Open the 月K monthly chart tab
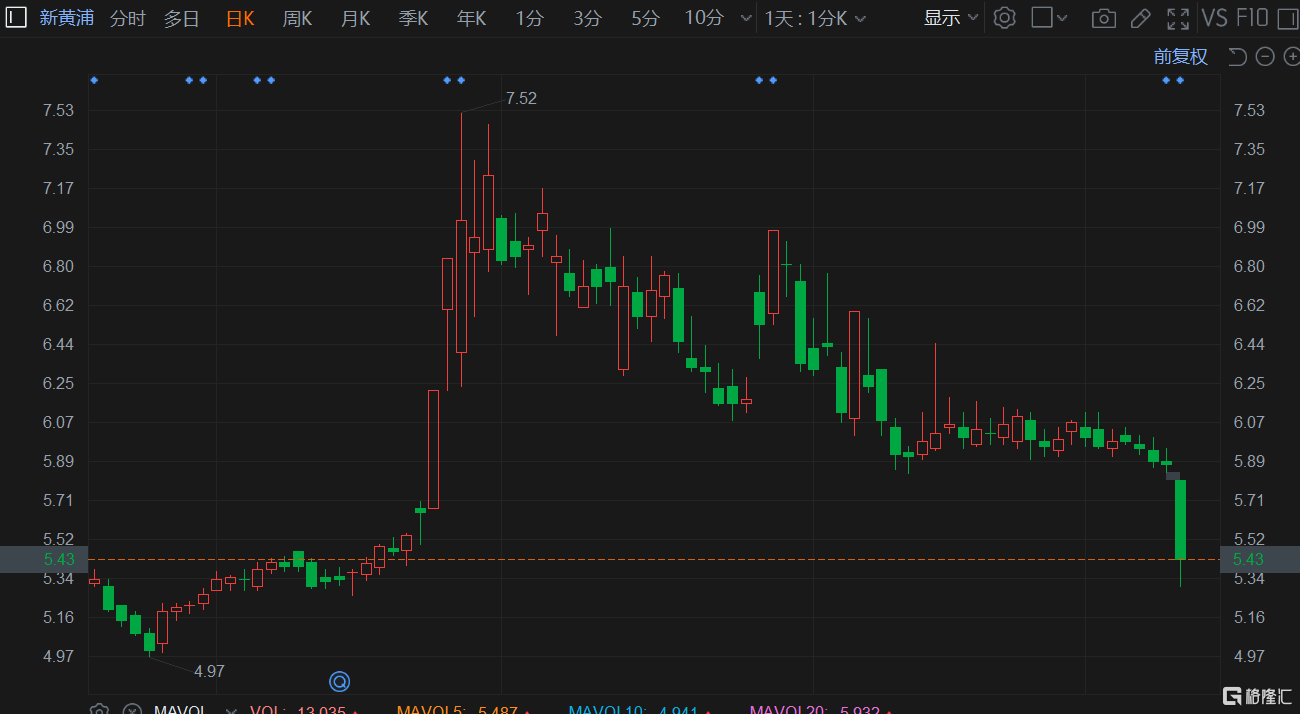 click(355, 18)
